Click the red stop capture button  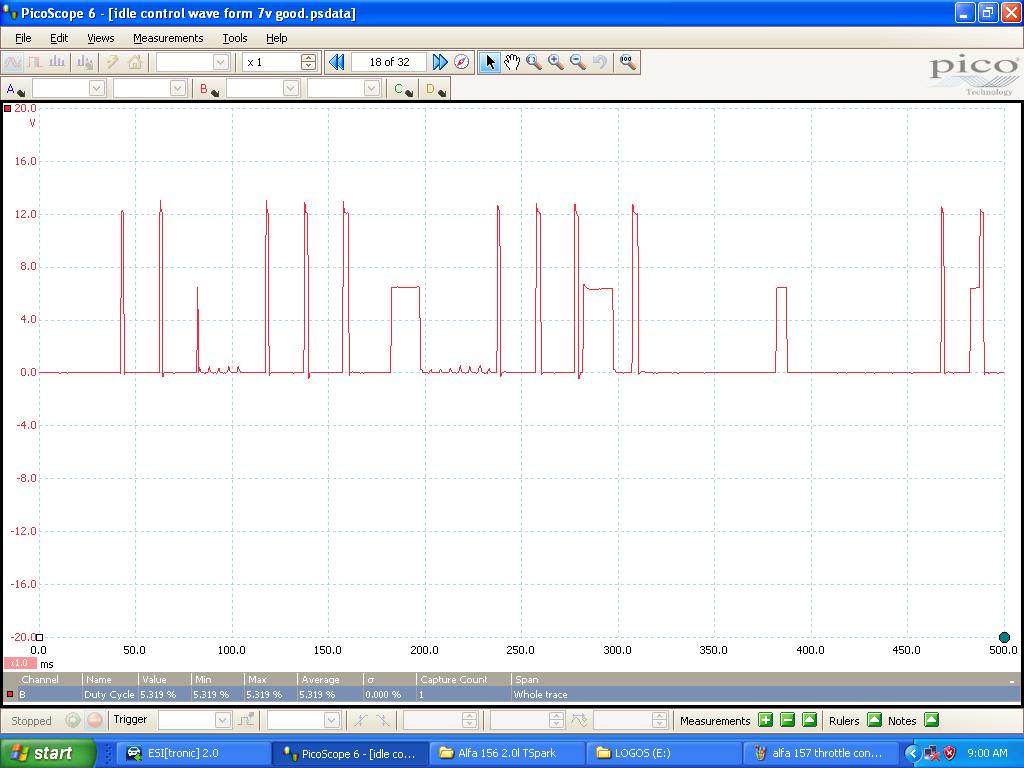click(95, 720)
